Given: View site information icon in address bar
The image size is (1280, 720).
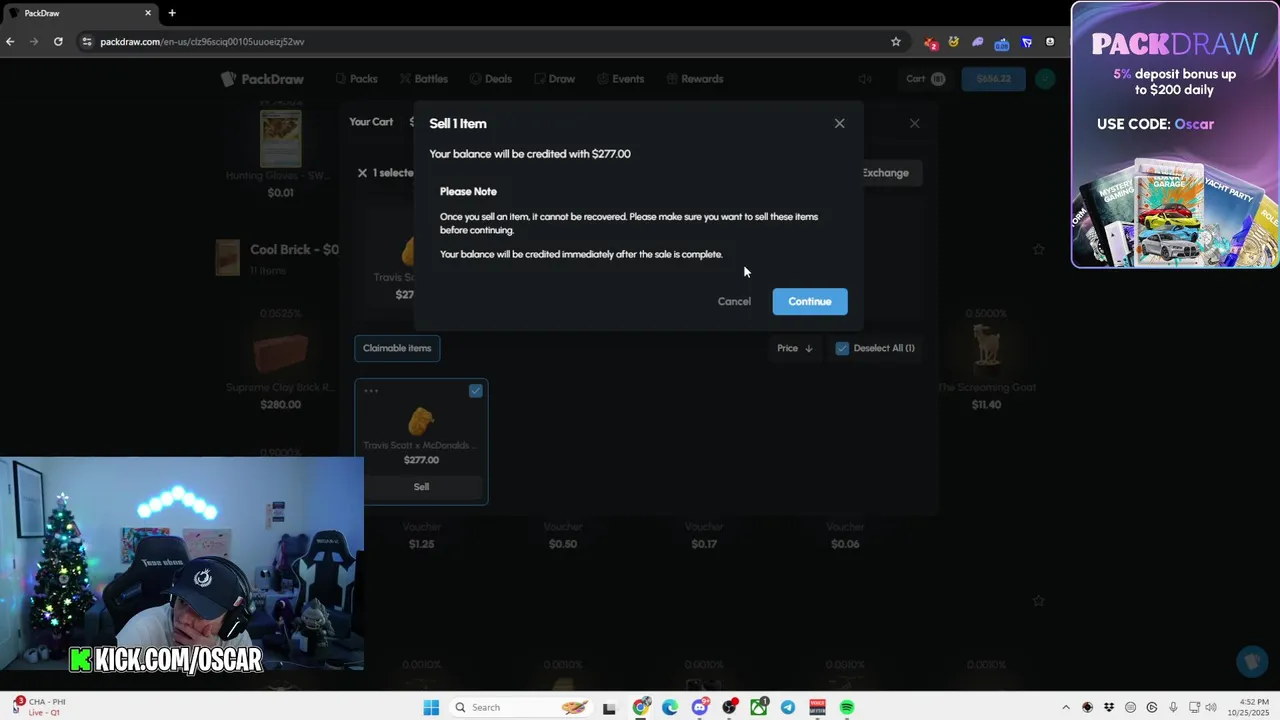Looking at the screenshot, I should click(87, 42).
